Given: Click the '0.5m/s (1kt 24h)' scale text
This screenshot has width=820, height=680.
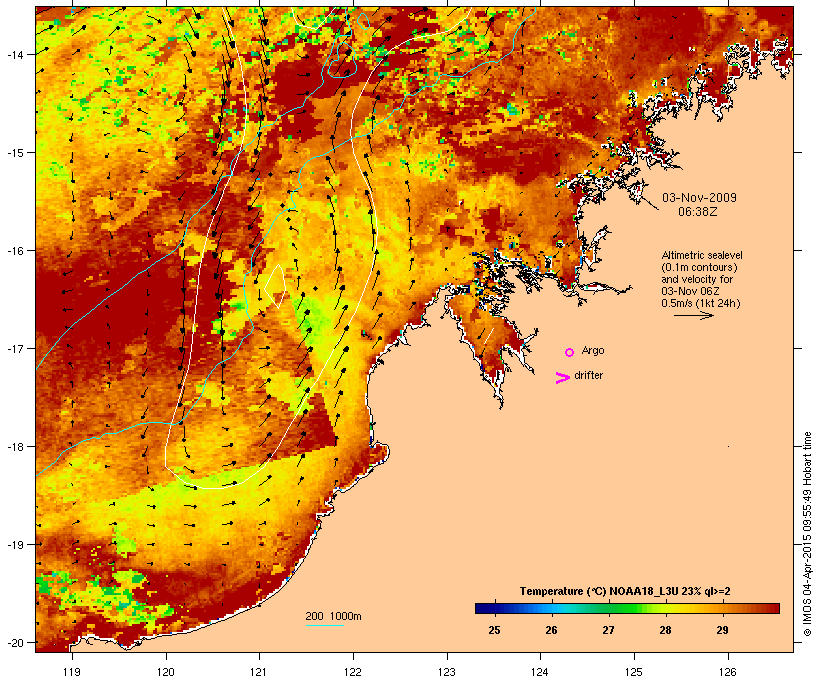Looking at the screenshot, I should coord(701,303).
